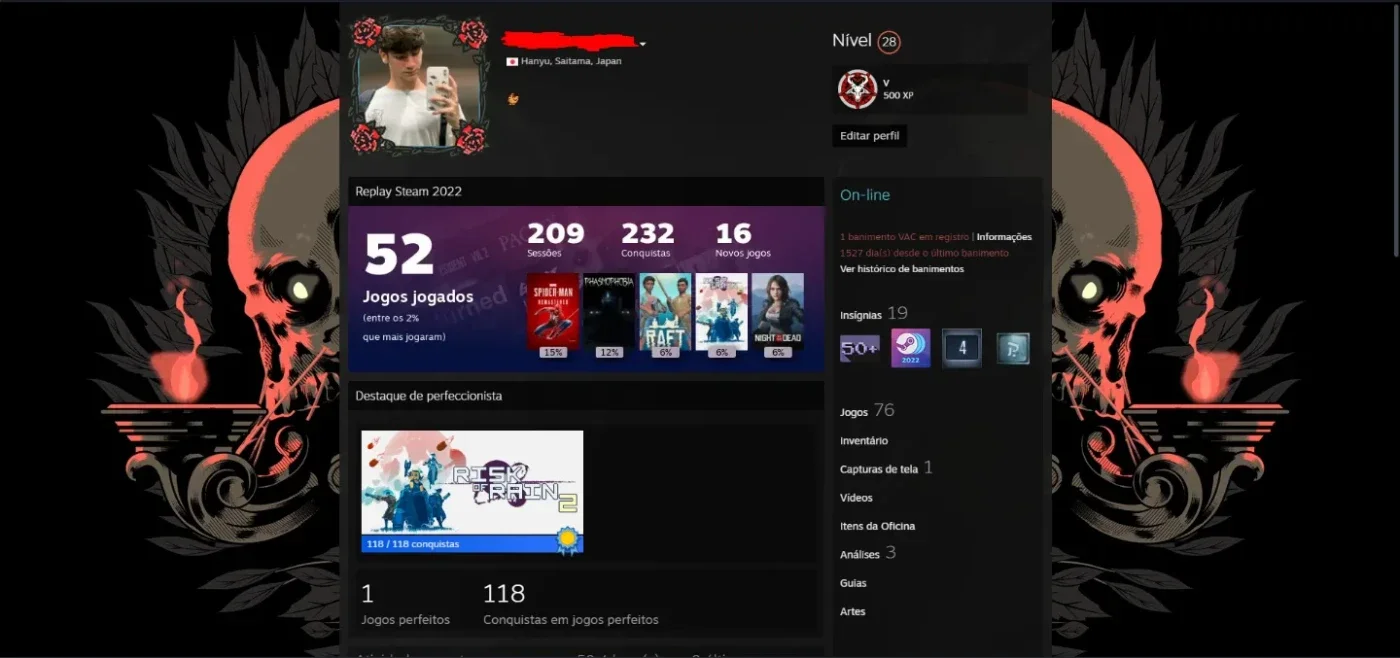This screenshot has width=1400, height=658.
Task: Open the Análises 3 link
Action: click(x=868, y=553)
